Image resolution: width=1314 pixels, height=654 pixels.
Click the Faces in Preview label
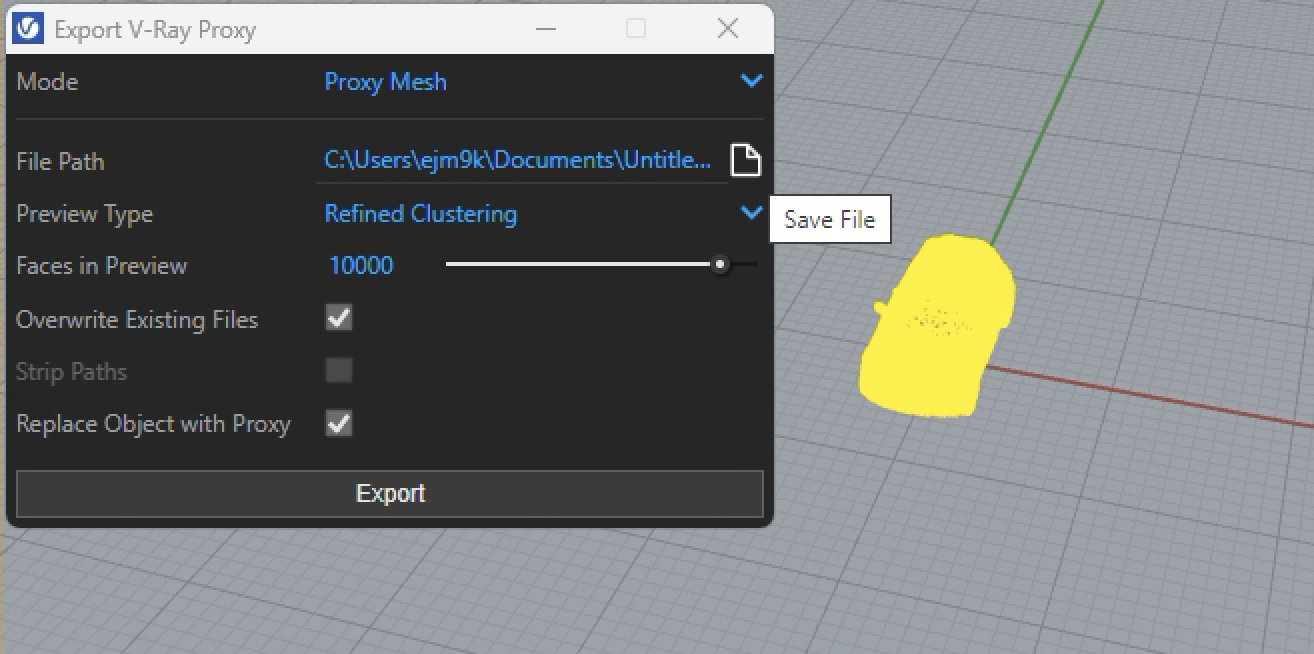tap(102, 266)
